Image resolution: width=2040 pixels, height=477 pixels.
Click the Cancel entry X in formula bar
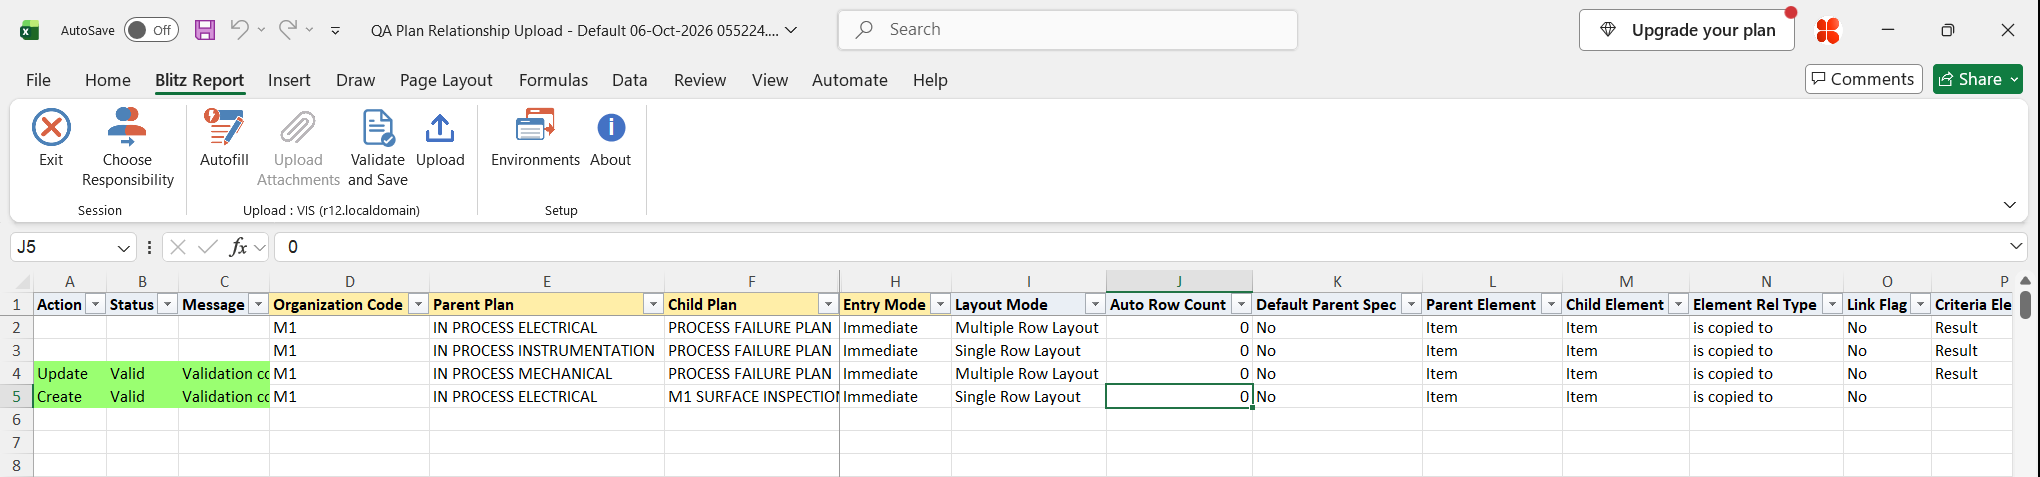click(178, 247)
